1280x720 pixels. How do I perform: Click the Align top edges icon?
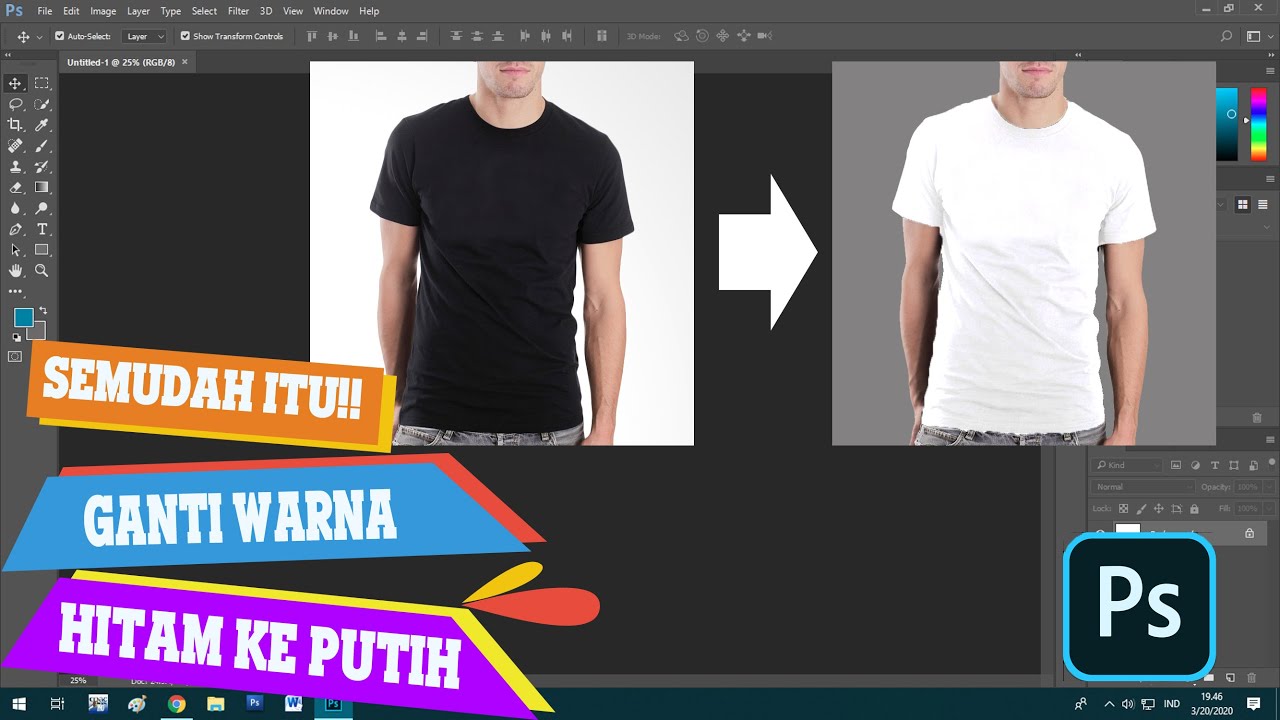pyautogui.click(x=312, y=36)
